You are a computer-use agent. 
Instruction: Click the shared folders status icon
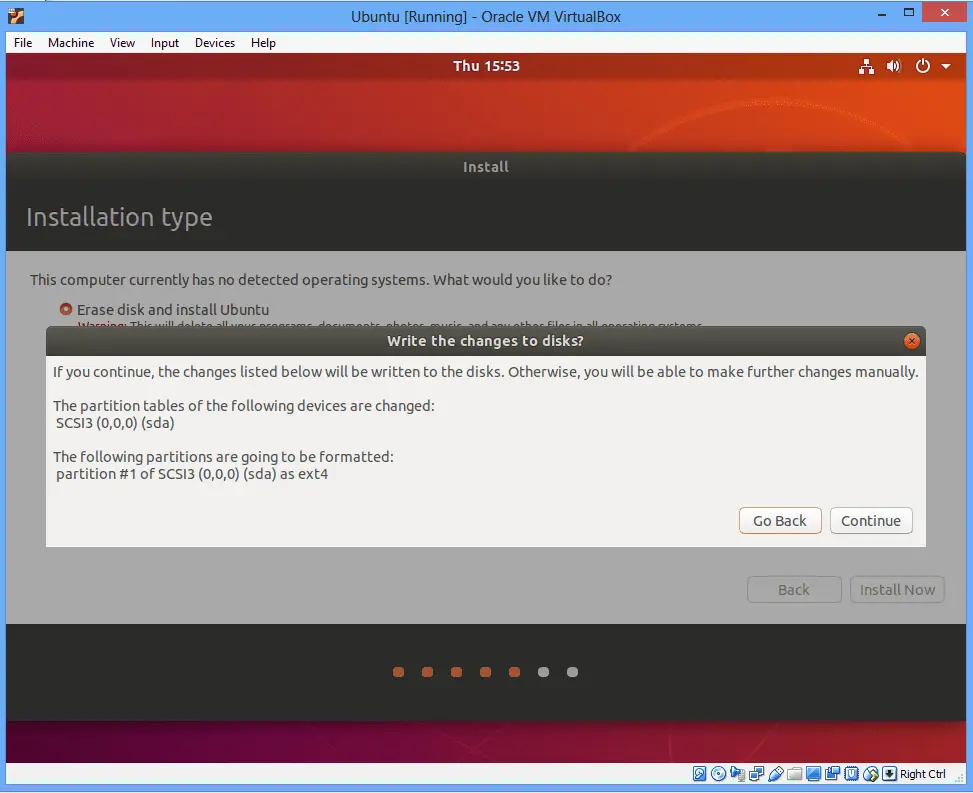click(795, 774)
